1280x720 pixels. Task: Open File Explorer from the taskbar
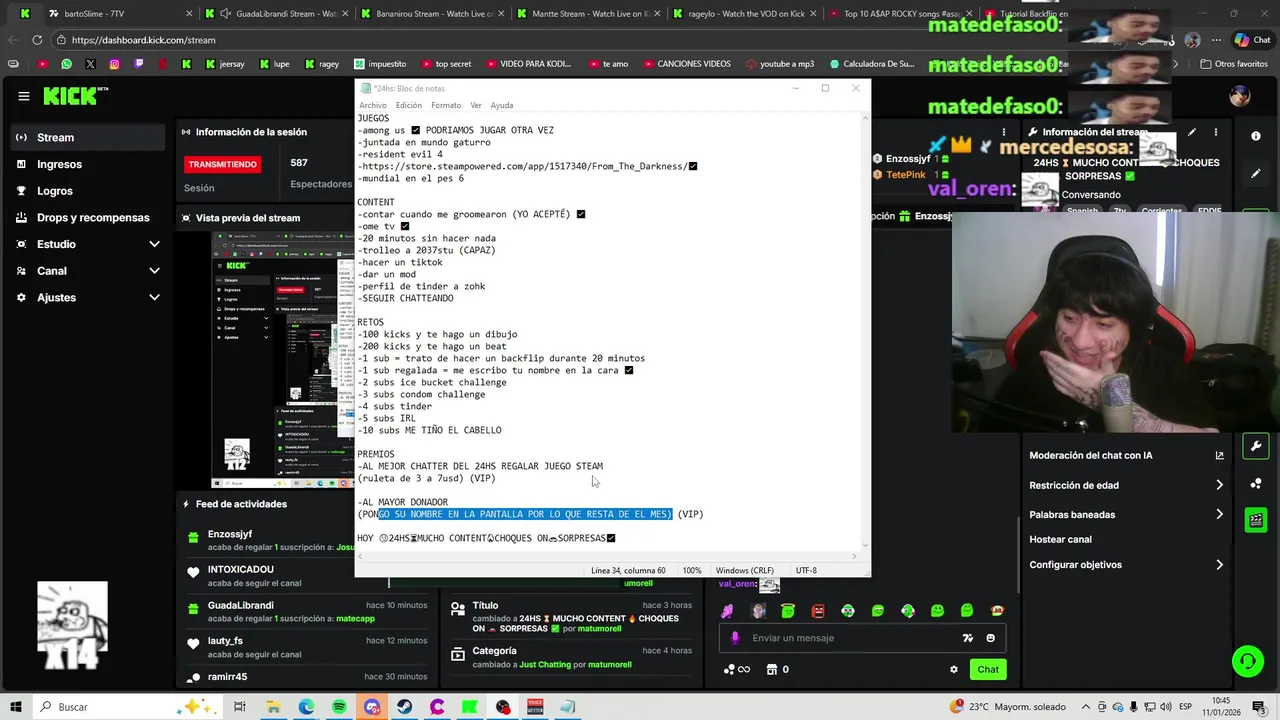coord(273,707)
